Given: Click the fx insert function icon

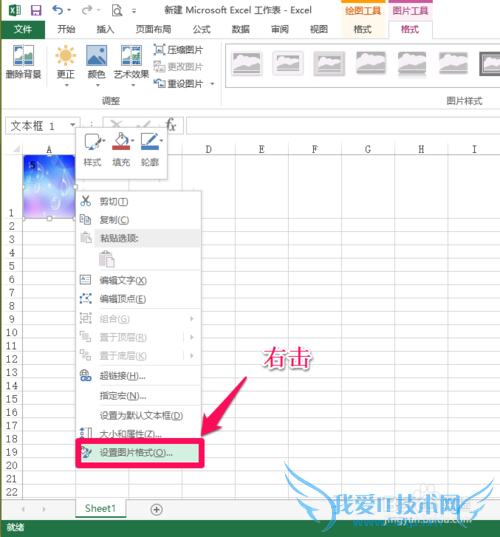Looking at the screenshot, I should pyautogui.click(x=171, y=125).
